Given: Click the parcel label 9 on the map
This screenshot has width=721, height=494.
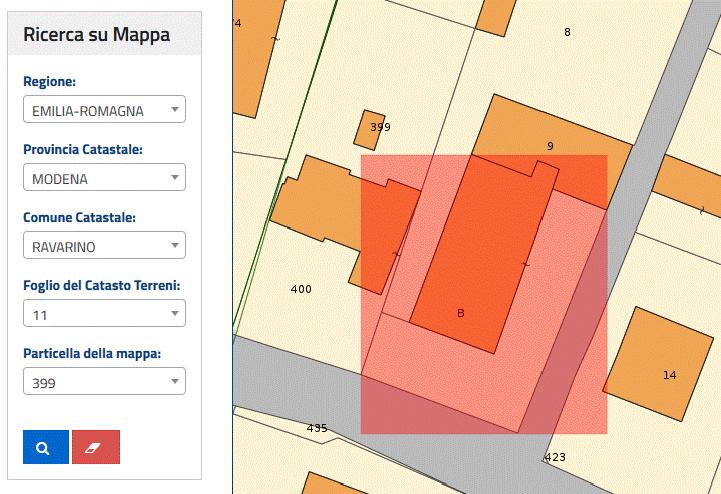Looking at the screenshot, I should pos(550,146).
